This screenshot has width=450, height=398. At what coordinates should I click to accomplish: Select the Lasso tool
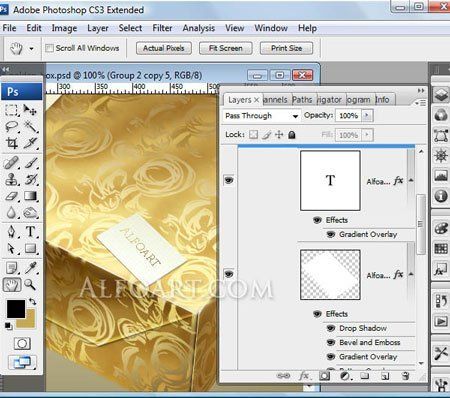(x=11, y=126)
